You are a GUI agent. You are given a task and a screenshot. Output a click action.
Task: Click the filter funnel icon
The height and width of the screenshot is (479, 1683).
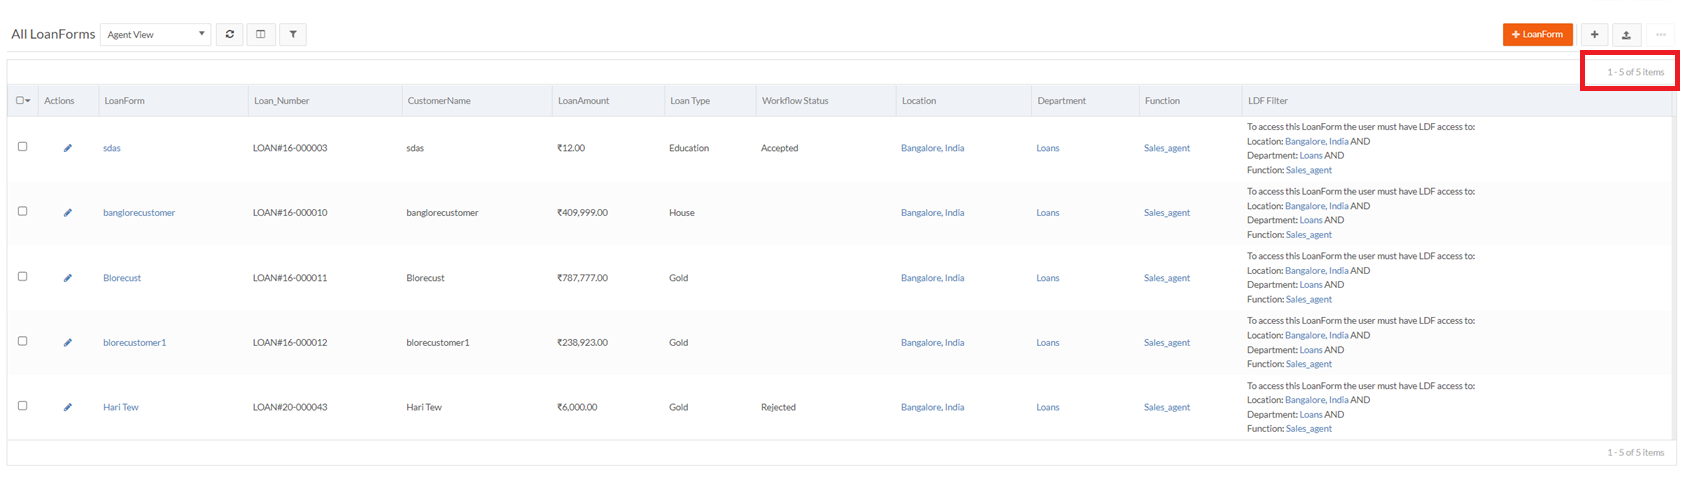[293, 34]
